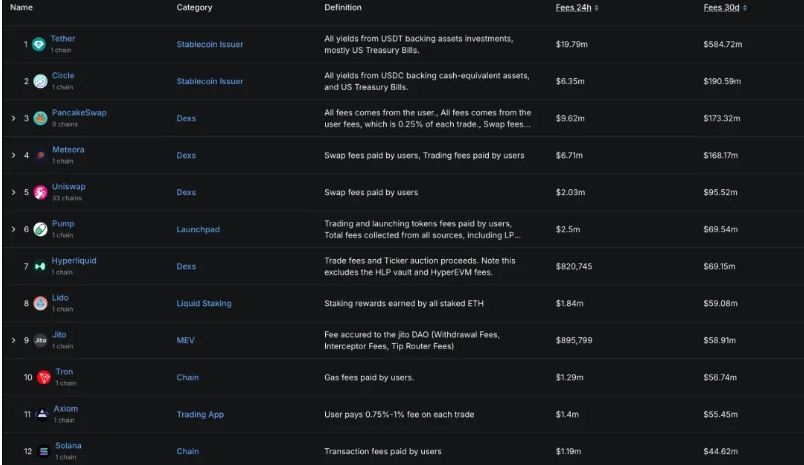Expand the Pump row chevron
804x465 pixels.
click(13, 229)
